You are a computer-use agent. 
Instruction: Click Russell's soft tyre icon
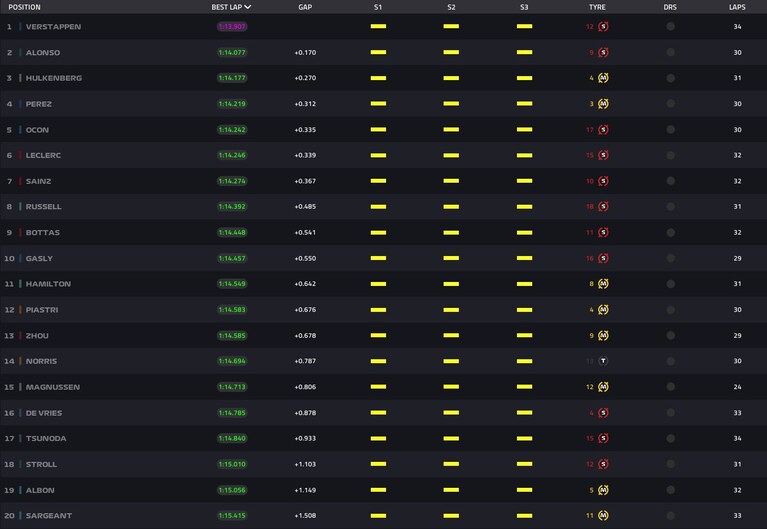click(x=603, y=207)
